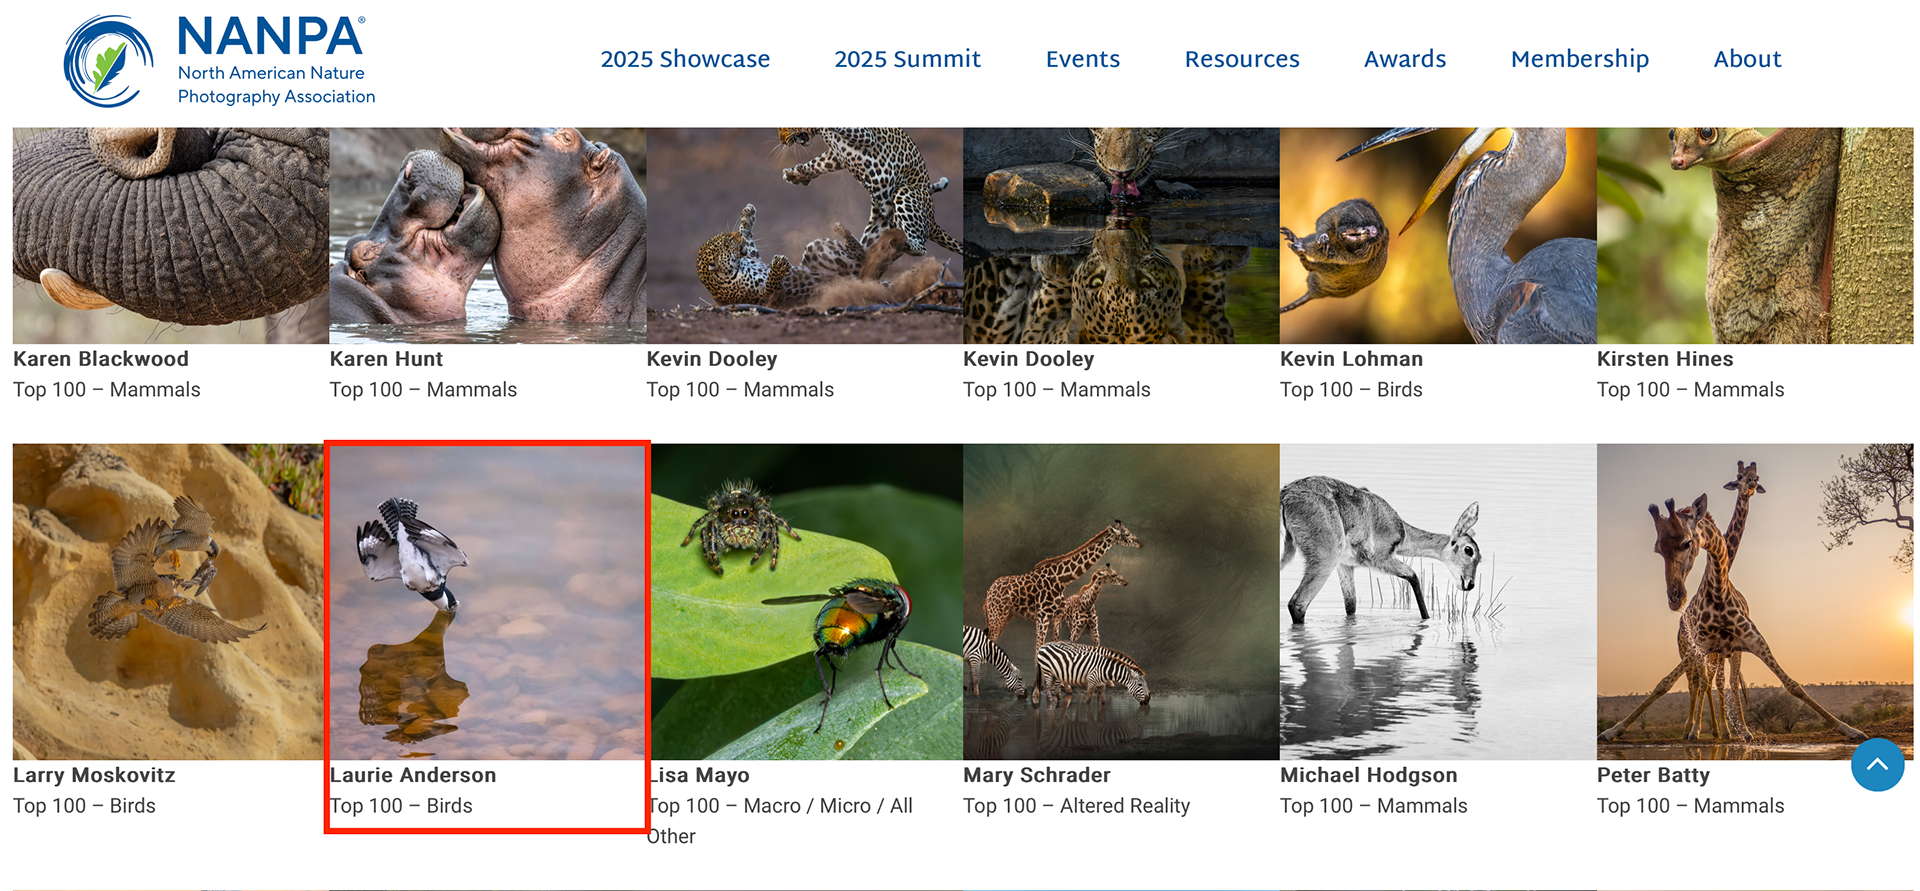Viewport: 1920px width, 891px height.
Task: Open the Awards menu
Action: pyautogui.click(x=1405, y=59)
